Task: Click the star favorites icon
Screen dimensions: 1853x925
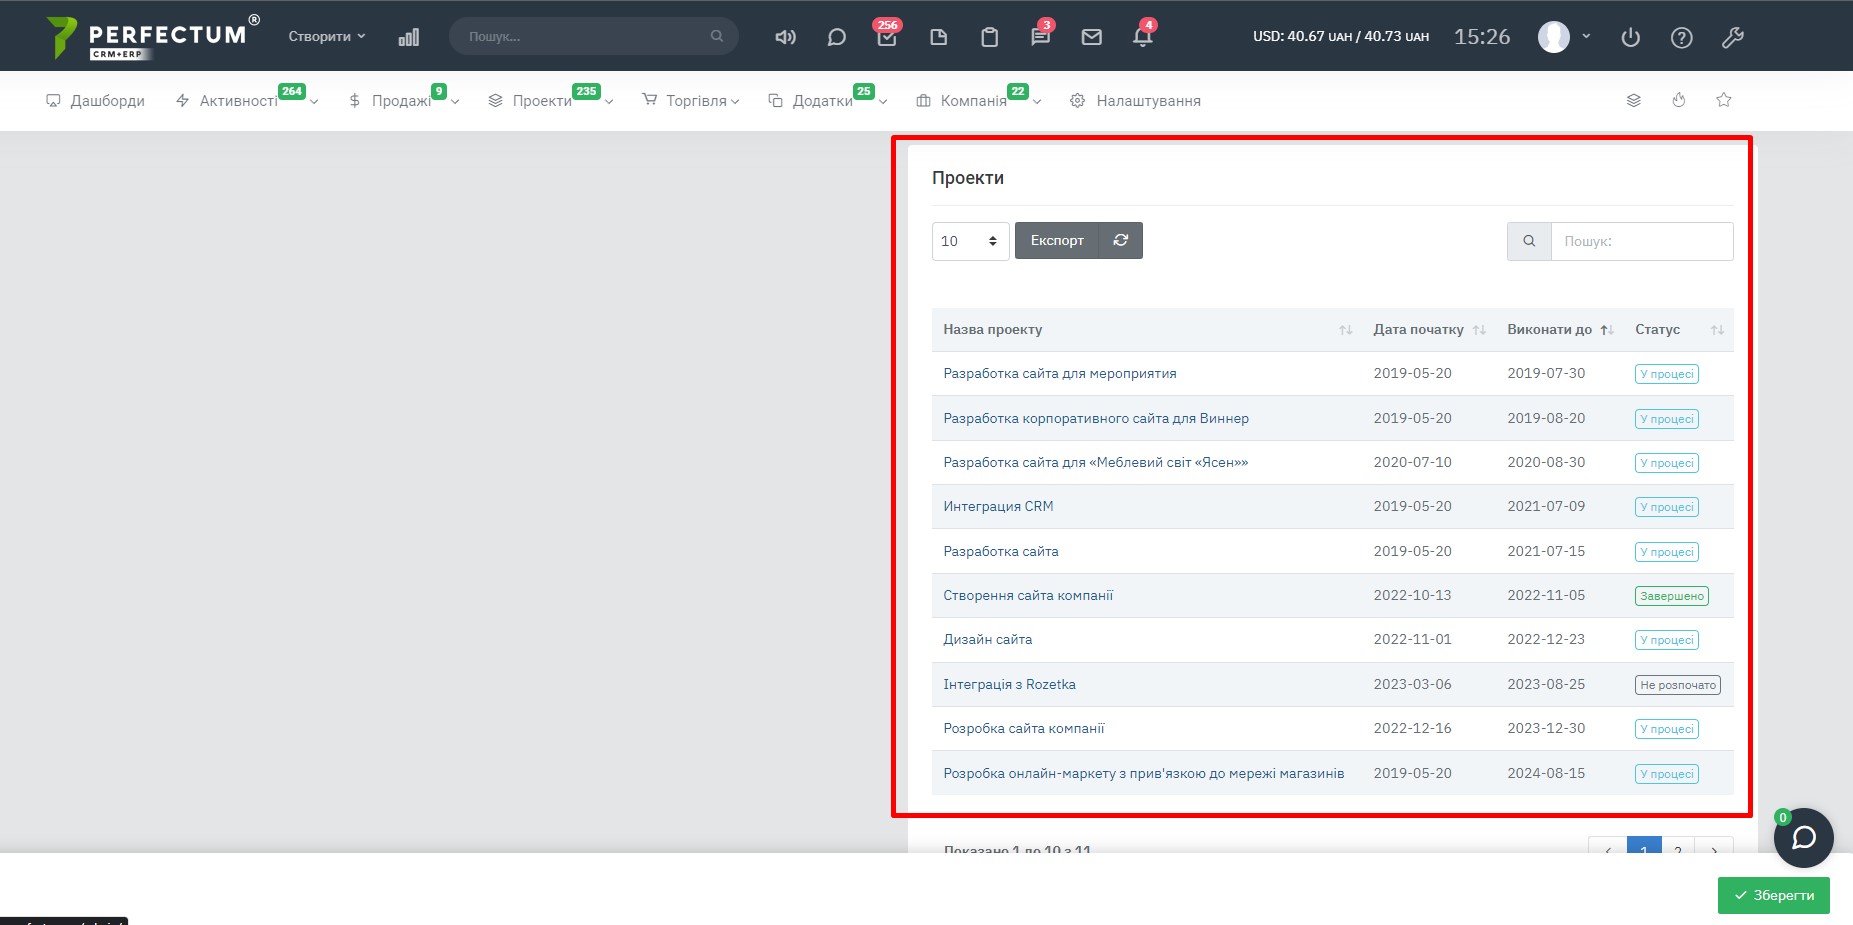Action: point(1723,100)
